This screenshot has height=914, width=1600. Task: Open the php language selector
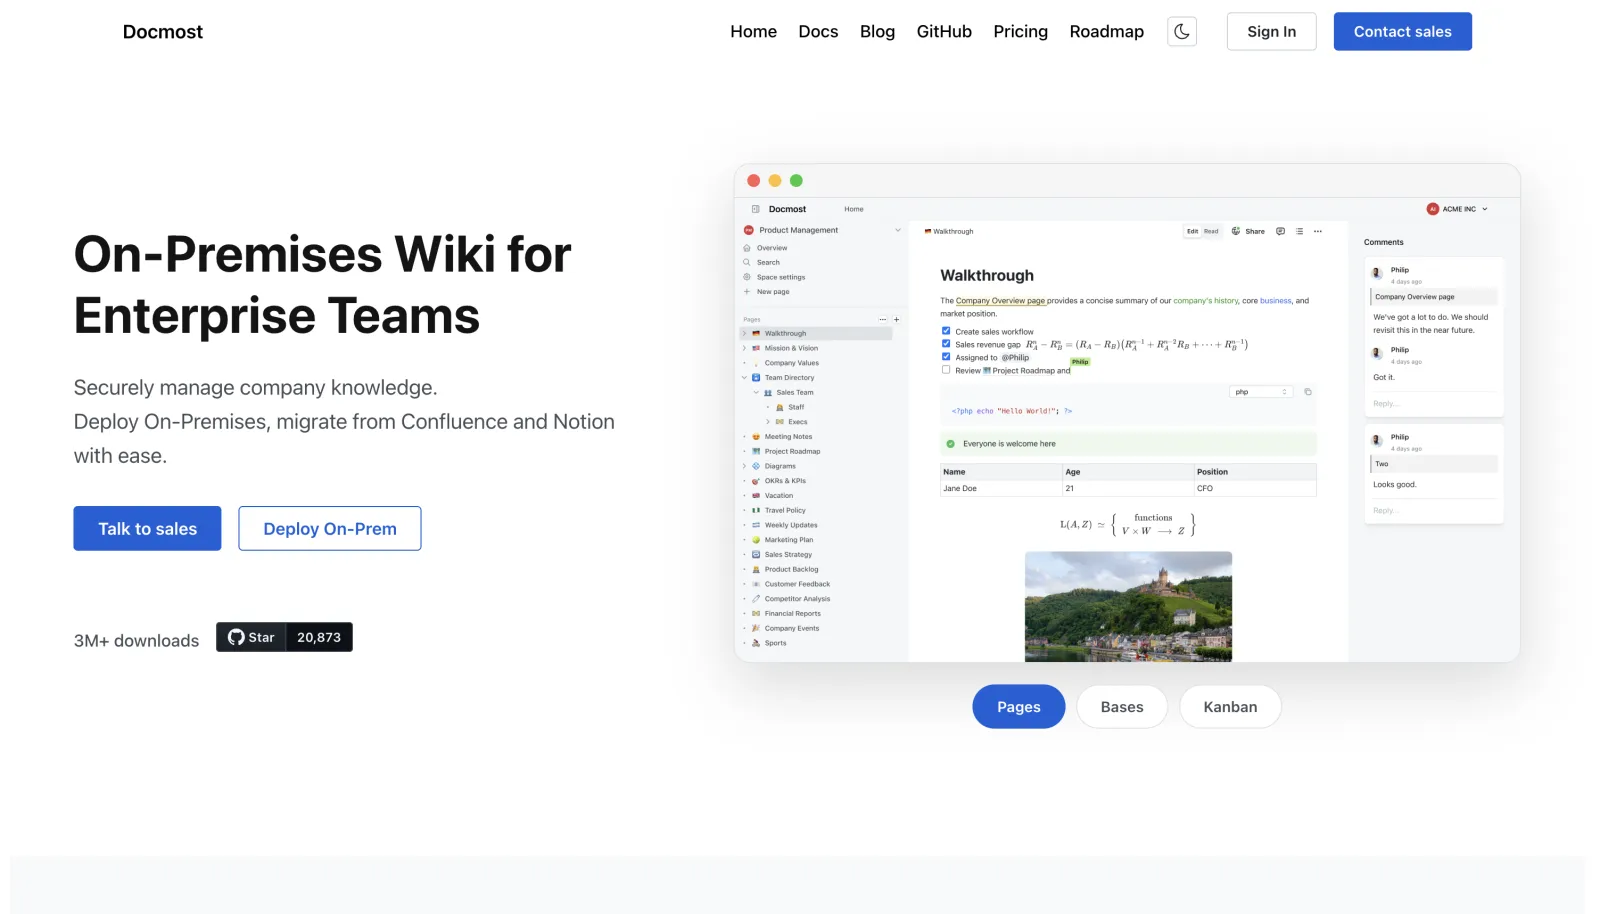point(1261,392)
